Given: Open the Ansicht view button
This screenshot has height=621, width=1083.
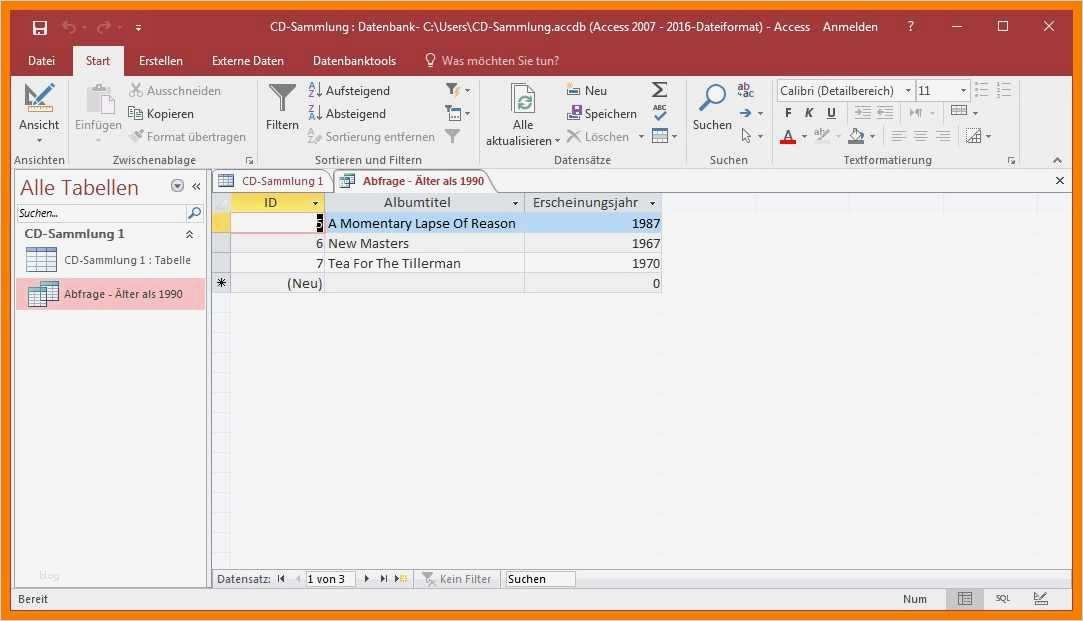Looking at the screenshot, I should [39, 112].
